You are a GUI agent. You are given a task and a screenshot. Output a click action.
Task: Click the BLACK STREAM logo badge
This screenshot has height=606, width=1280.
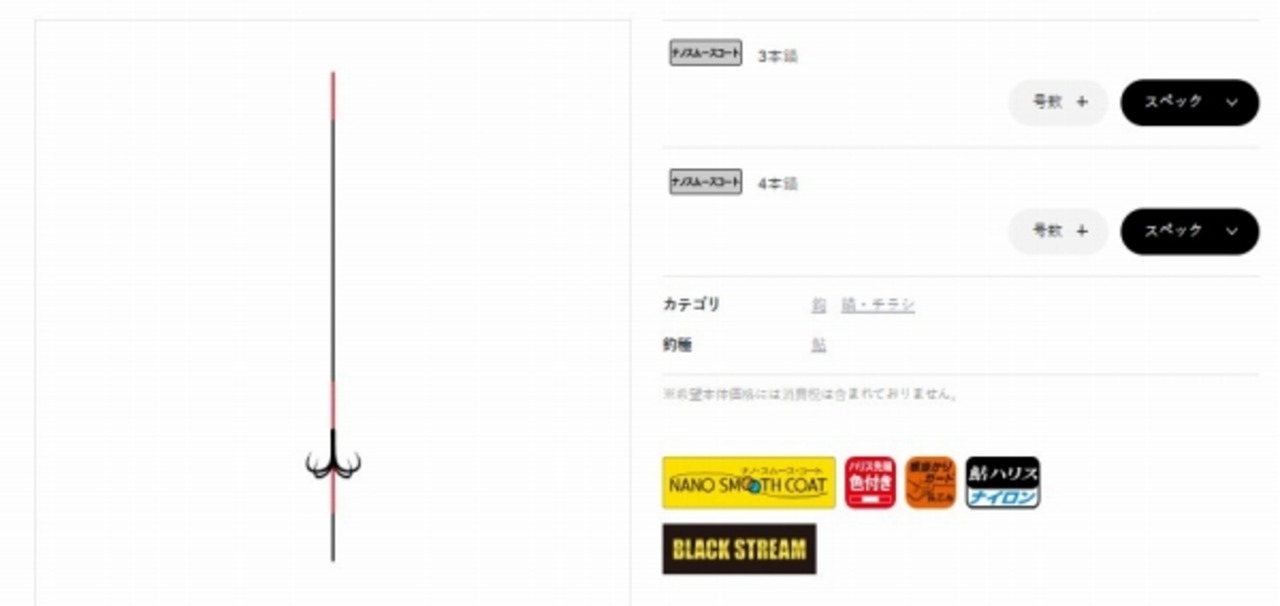click(739, 549)
